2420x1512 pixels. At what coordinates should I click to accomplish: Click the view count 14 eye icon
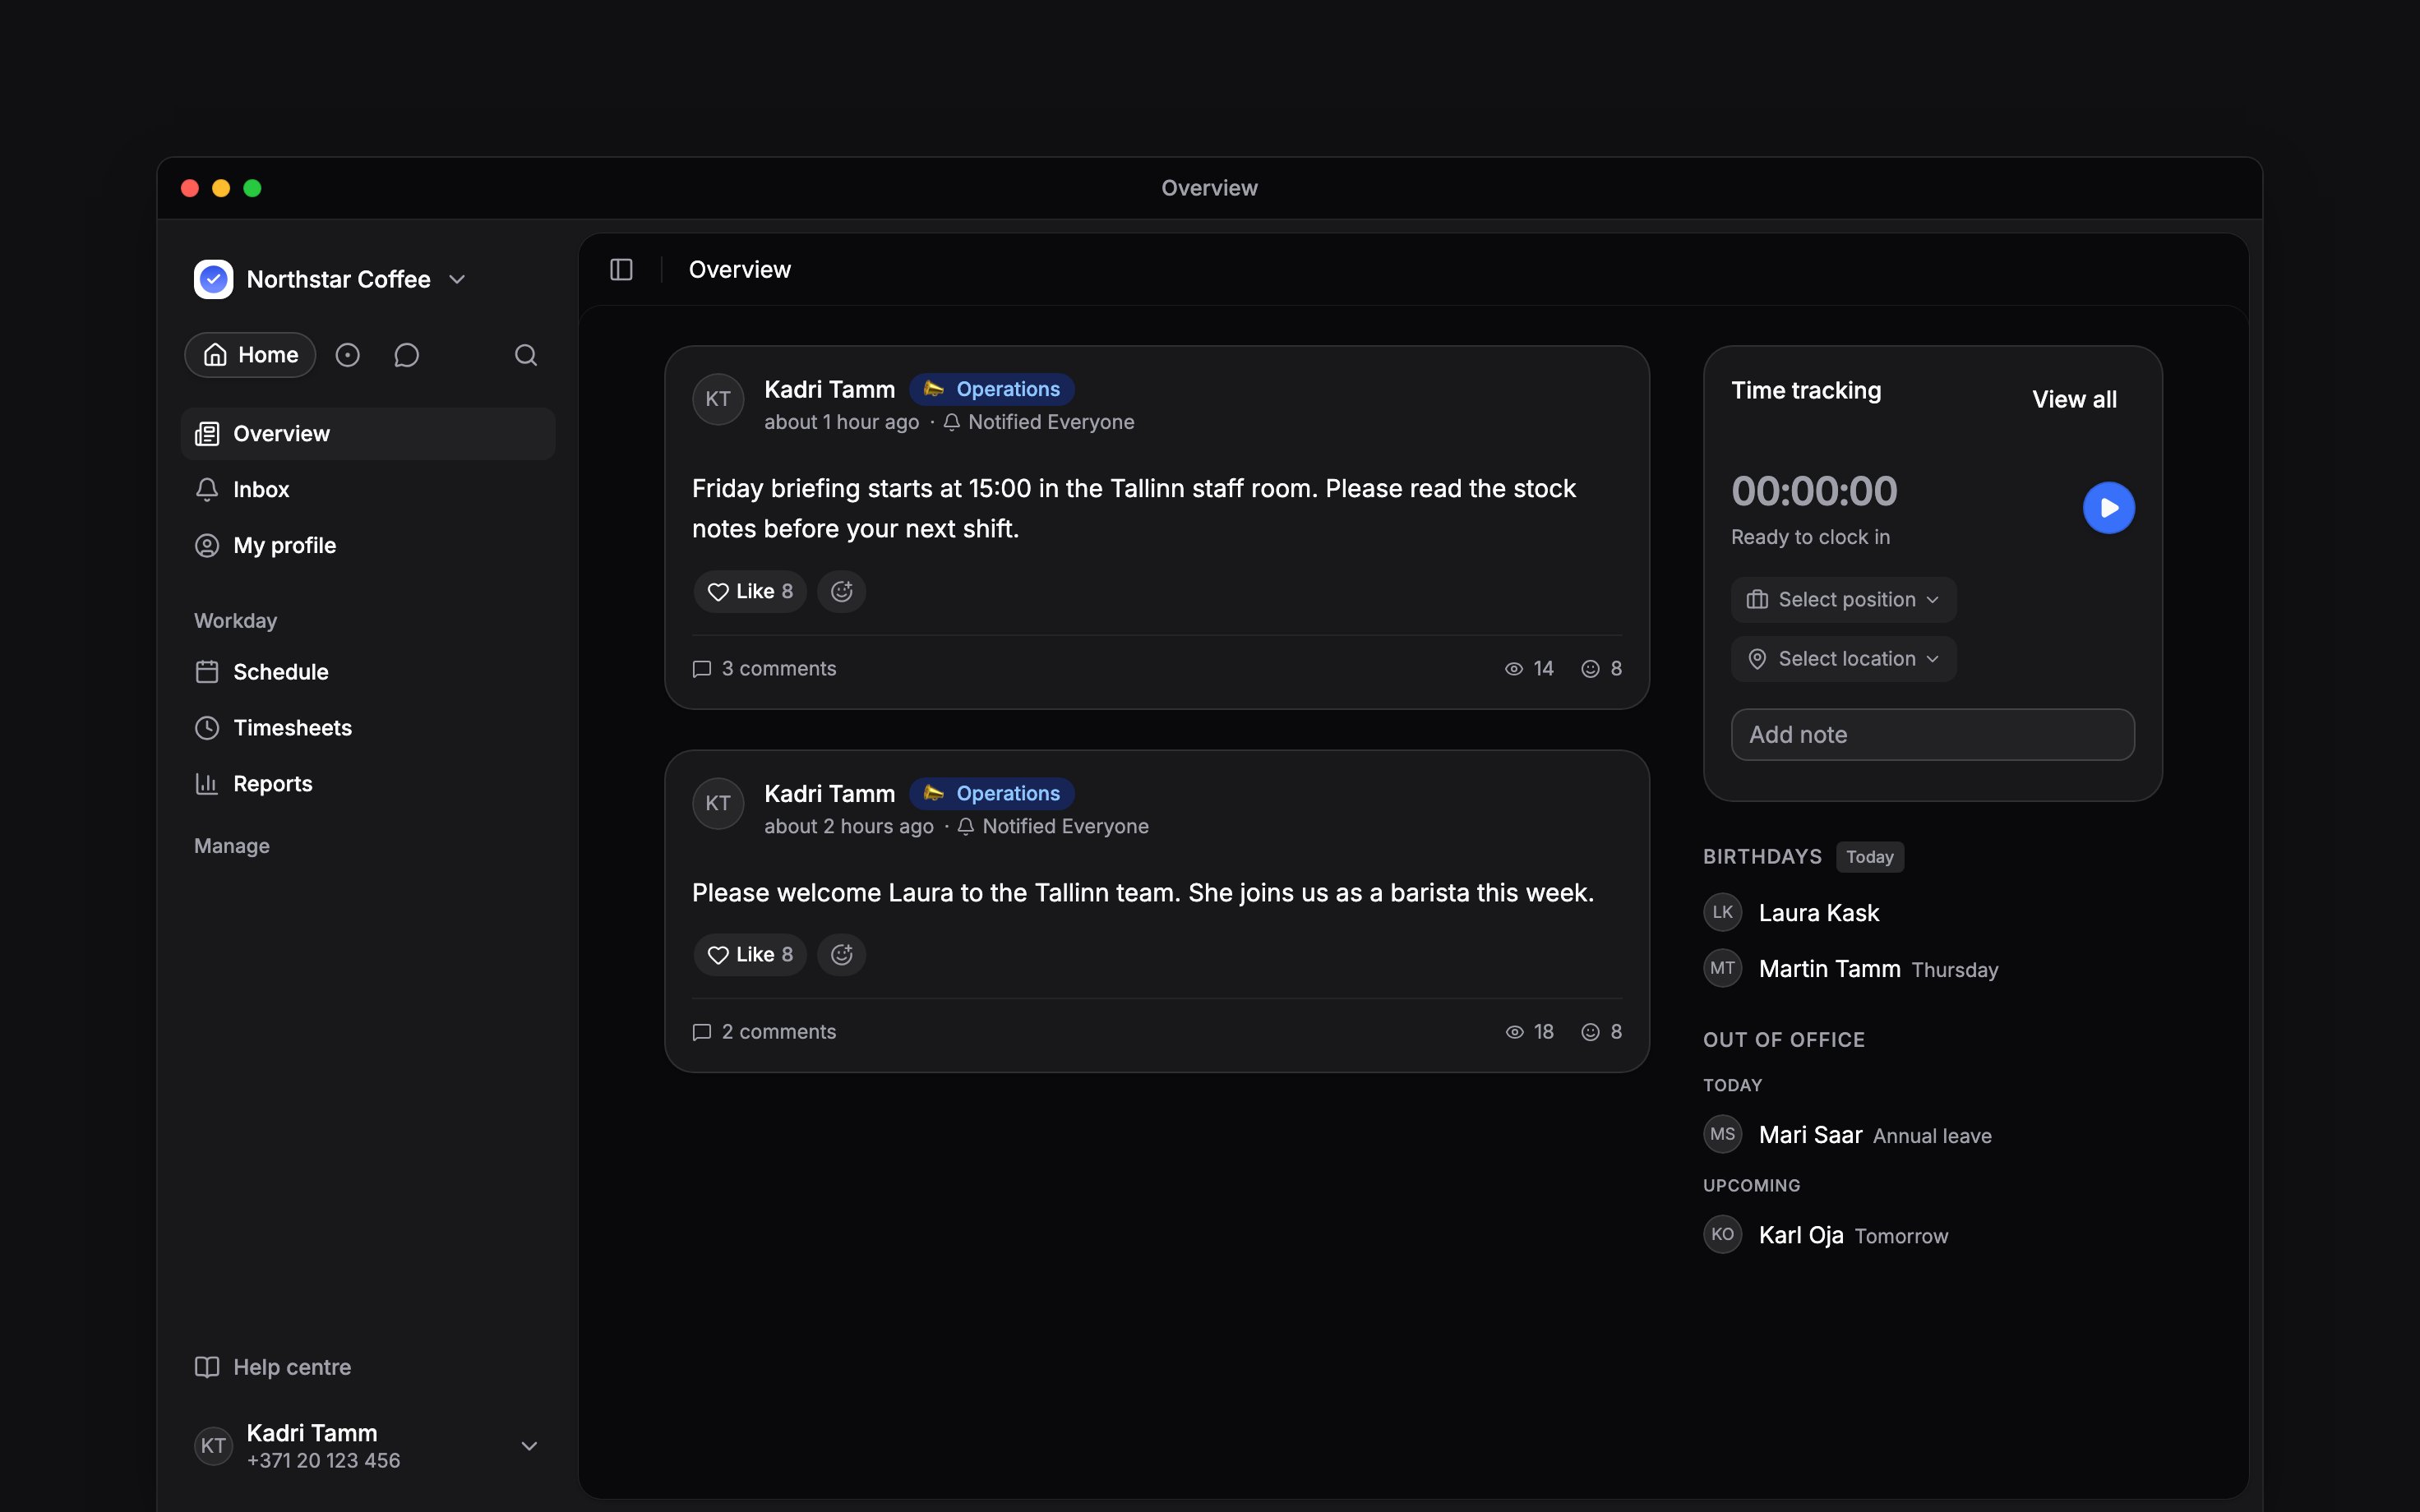click(1515, 669)
